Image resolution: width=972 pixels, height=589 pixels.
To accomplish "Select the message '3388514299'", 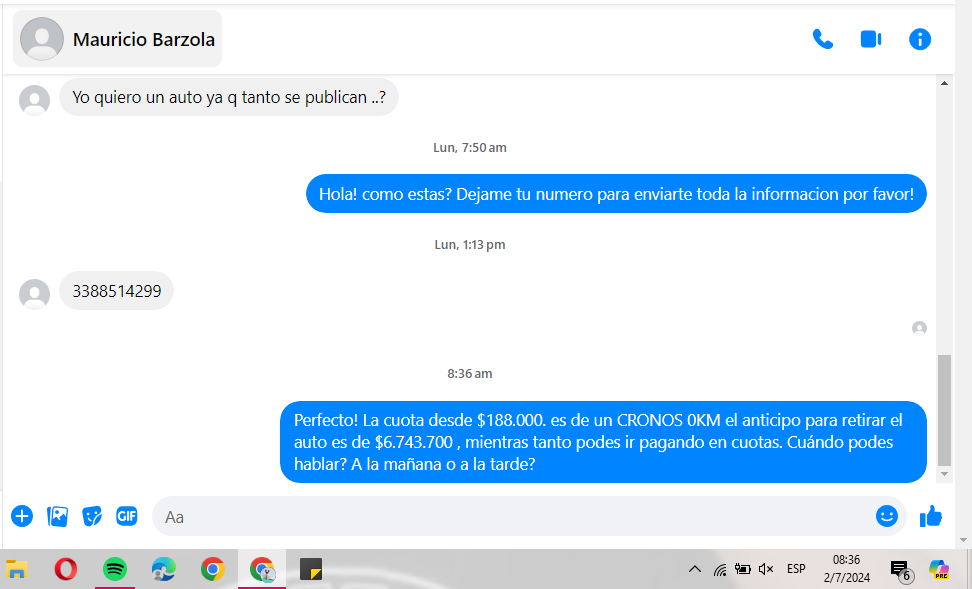I will 117,291.
